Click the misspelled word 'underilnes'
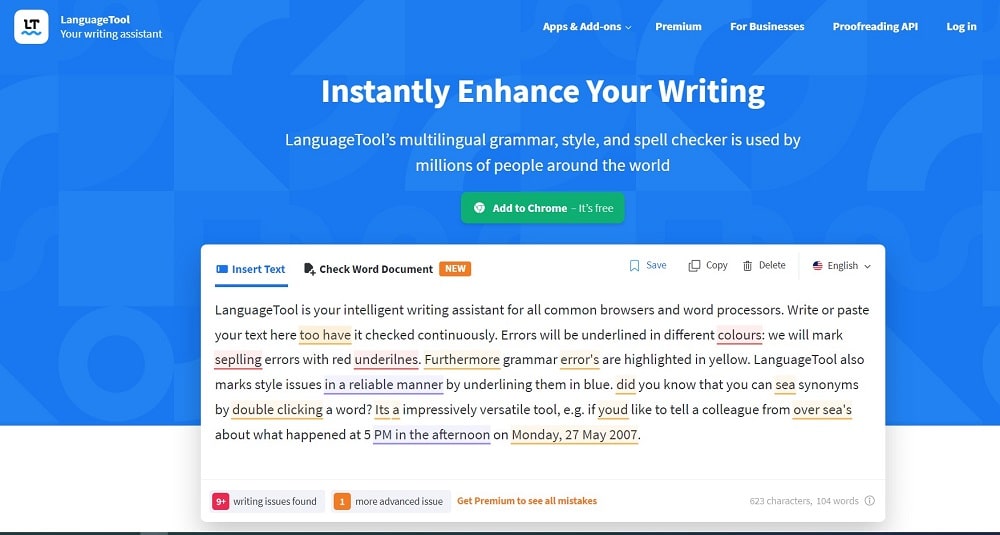The height and width of the screenshot is (535, 1000). pos(386,360)
